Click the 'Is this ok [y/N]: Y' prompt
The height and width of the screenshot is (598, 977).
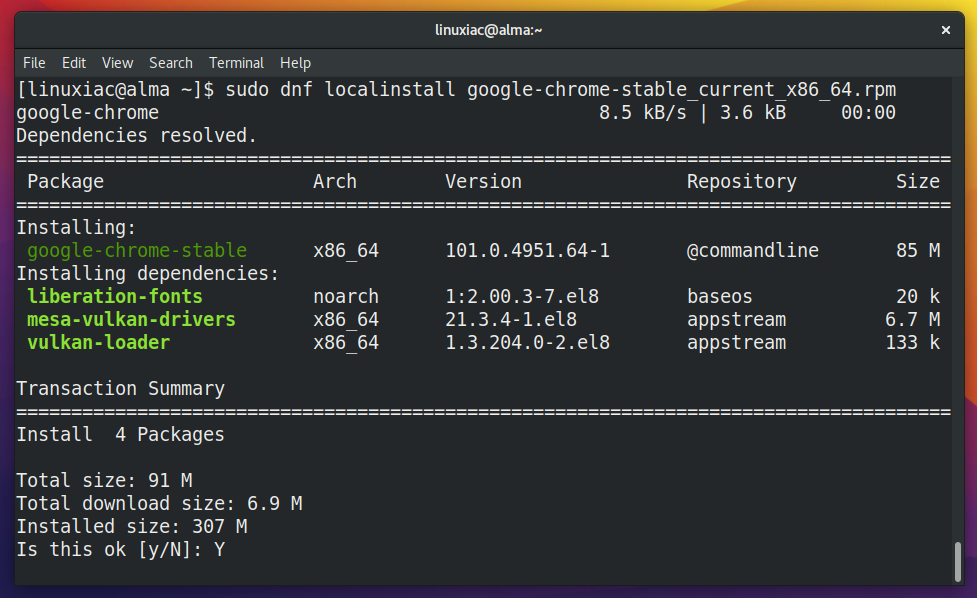click(120, 550)
